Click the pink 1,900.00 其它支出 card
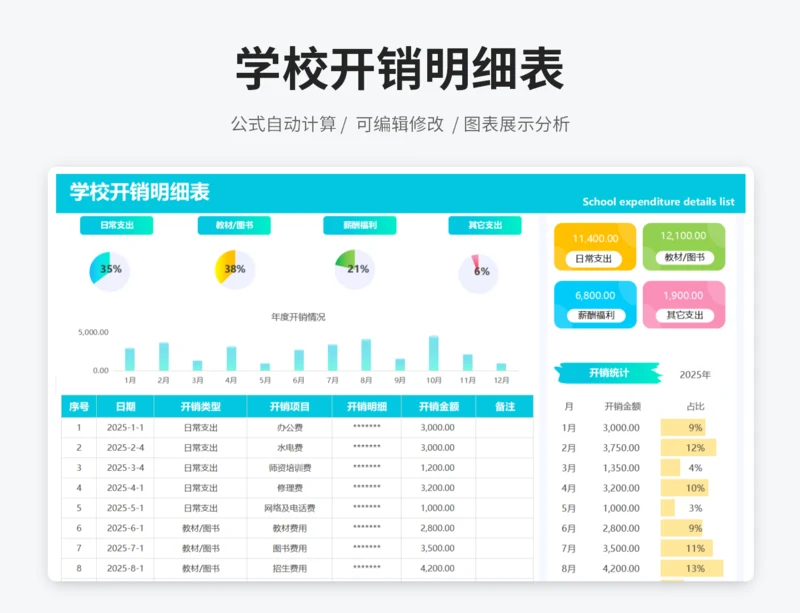This screenshot has height=613, width=800. click(684, 304)
